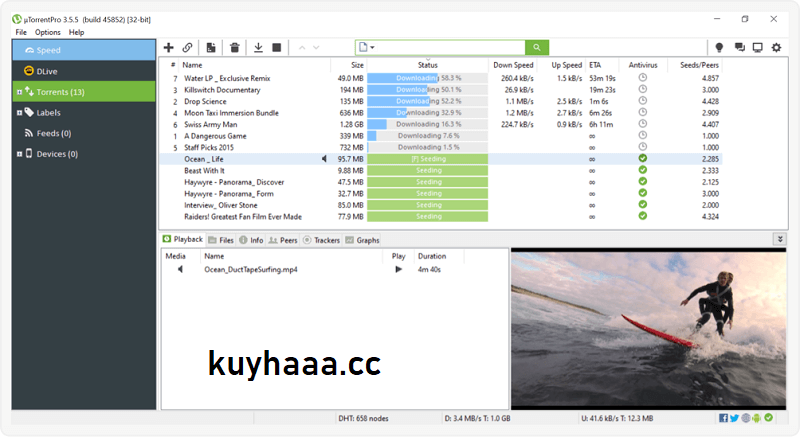Click speaker icon beside Ocean _ Life row
The width and height of the screenshot is (800, 437).
(x=324, y=159)
